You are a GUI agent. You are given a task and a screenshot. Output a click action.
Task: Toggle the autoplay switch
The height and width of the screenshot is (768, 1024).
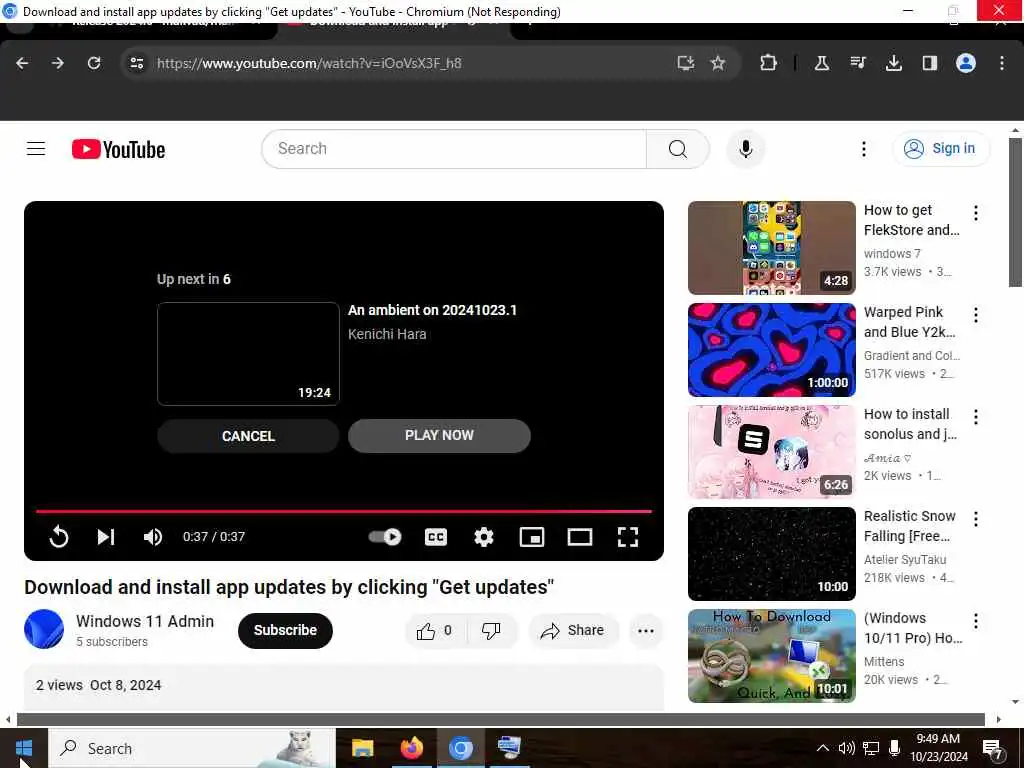385,537
